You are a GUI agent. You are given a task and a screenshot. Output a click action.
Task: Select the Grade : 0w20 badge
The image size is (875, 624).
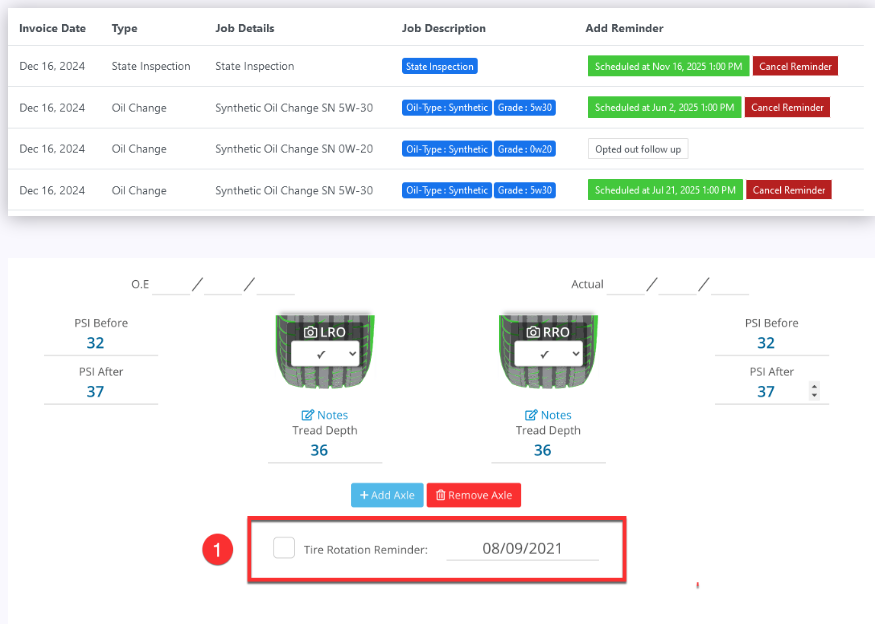point(524,148)
